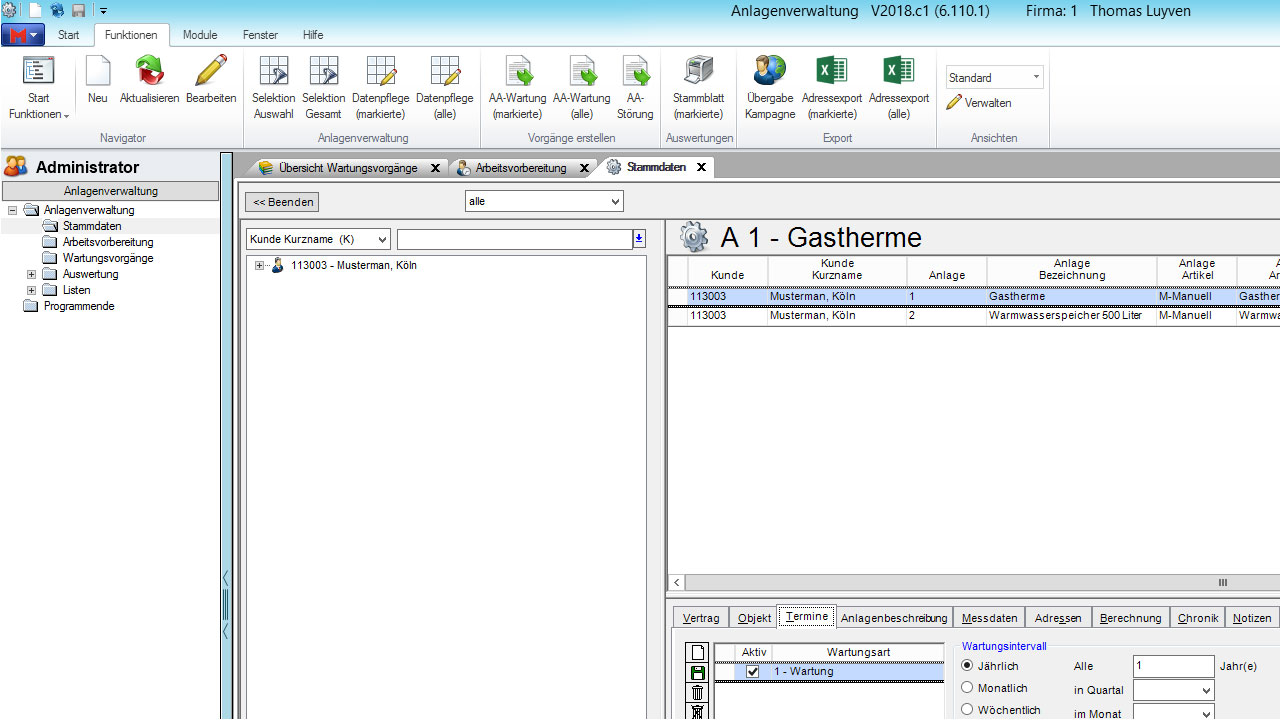Open the Module ribbon tab
Viewport: 1280px width, 720px height.
point(200,35)
